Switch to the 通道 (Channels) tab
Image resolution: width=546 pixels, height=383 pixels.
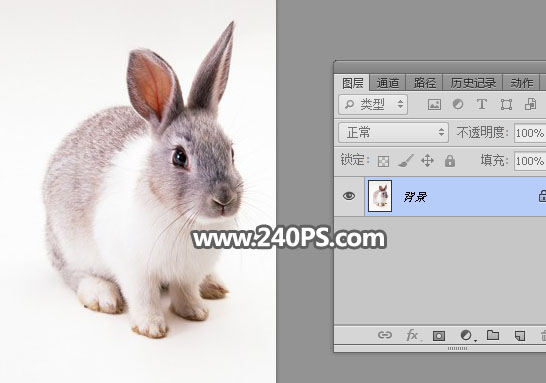coord(388,83)
